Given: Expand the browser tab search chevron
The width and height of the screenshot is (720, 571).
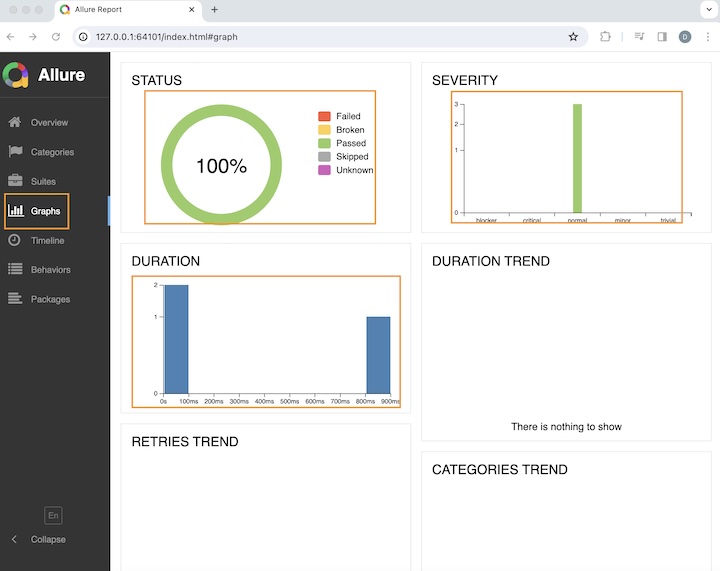Looking at the screenshot, I should (x=705, y=10).
